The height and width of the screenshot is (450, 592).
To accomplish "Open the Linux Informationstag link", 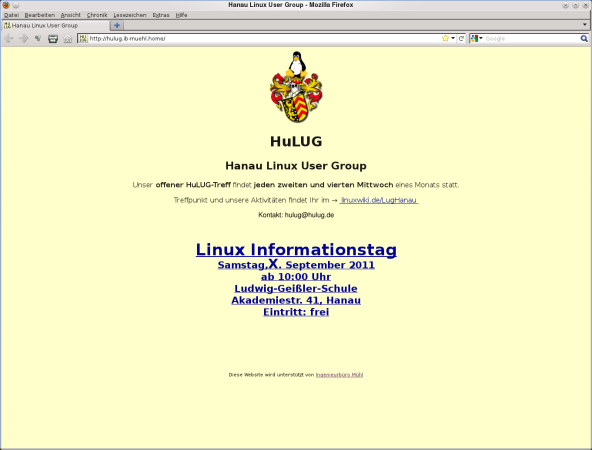I will click(x=296, y=250).
